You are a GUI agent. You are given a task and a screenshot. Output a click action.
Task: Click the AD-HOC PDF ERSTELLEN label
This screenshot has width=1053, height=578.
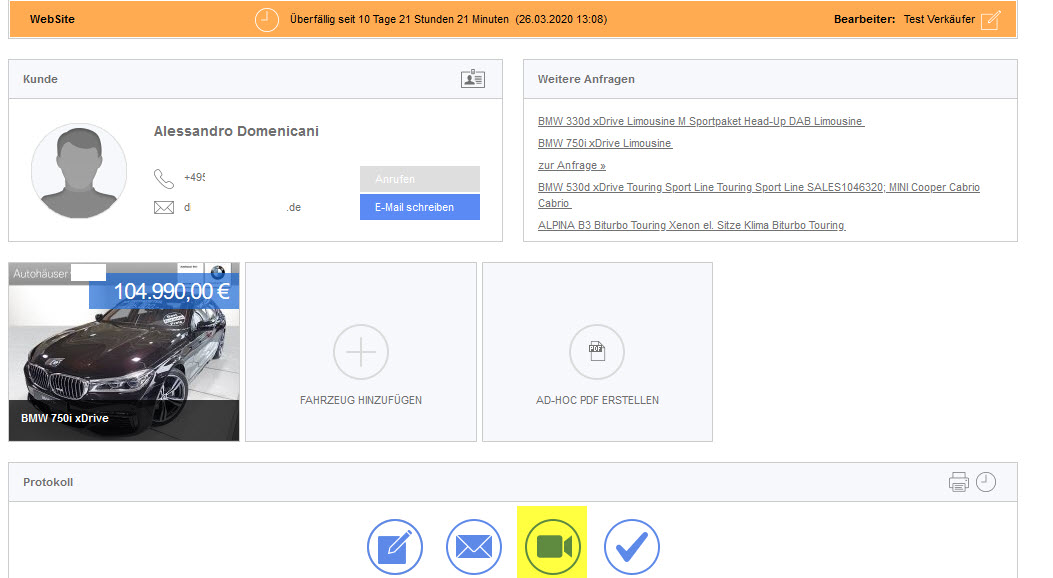597,400
